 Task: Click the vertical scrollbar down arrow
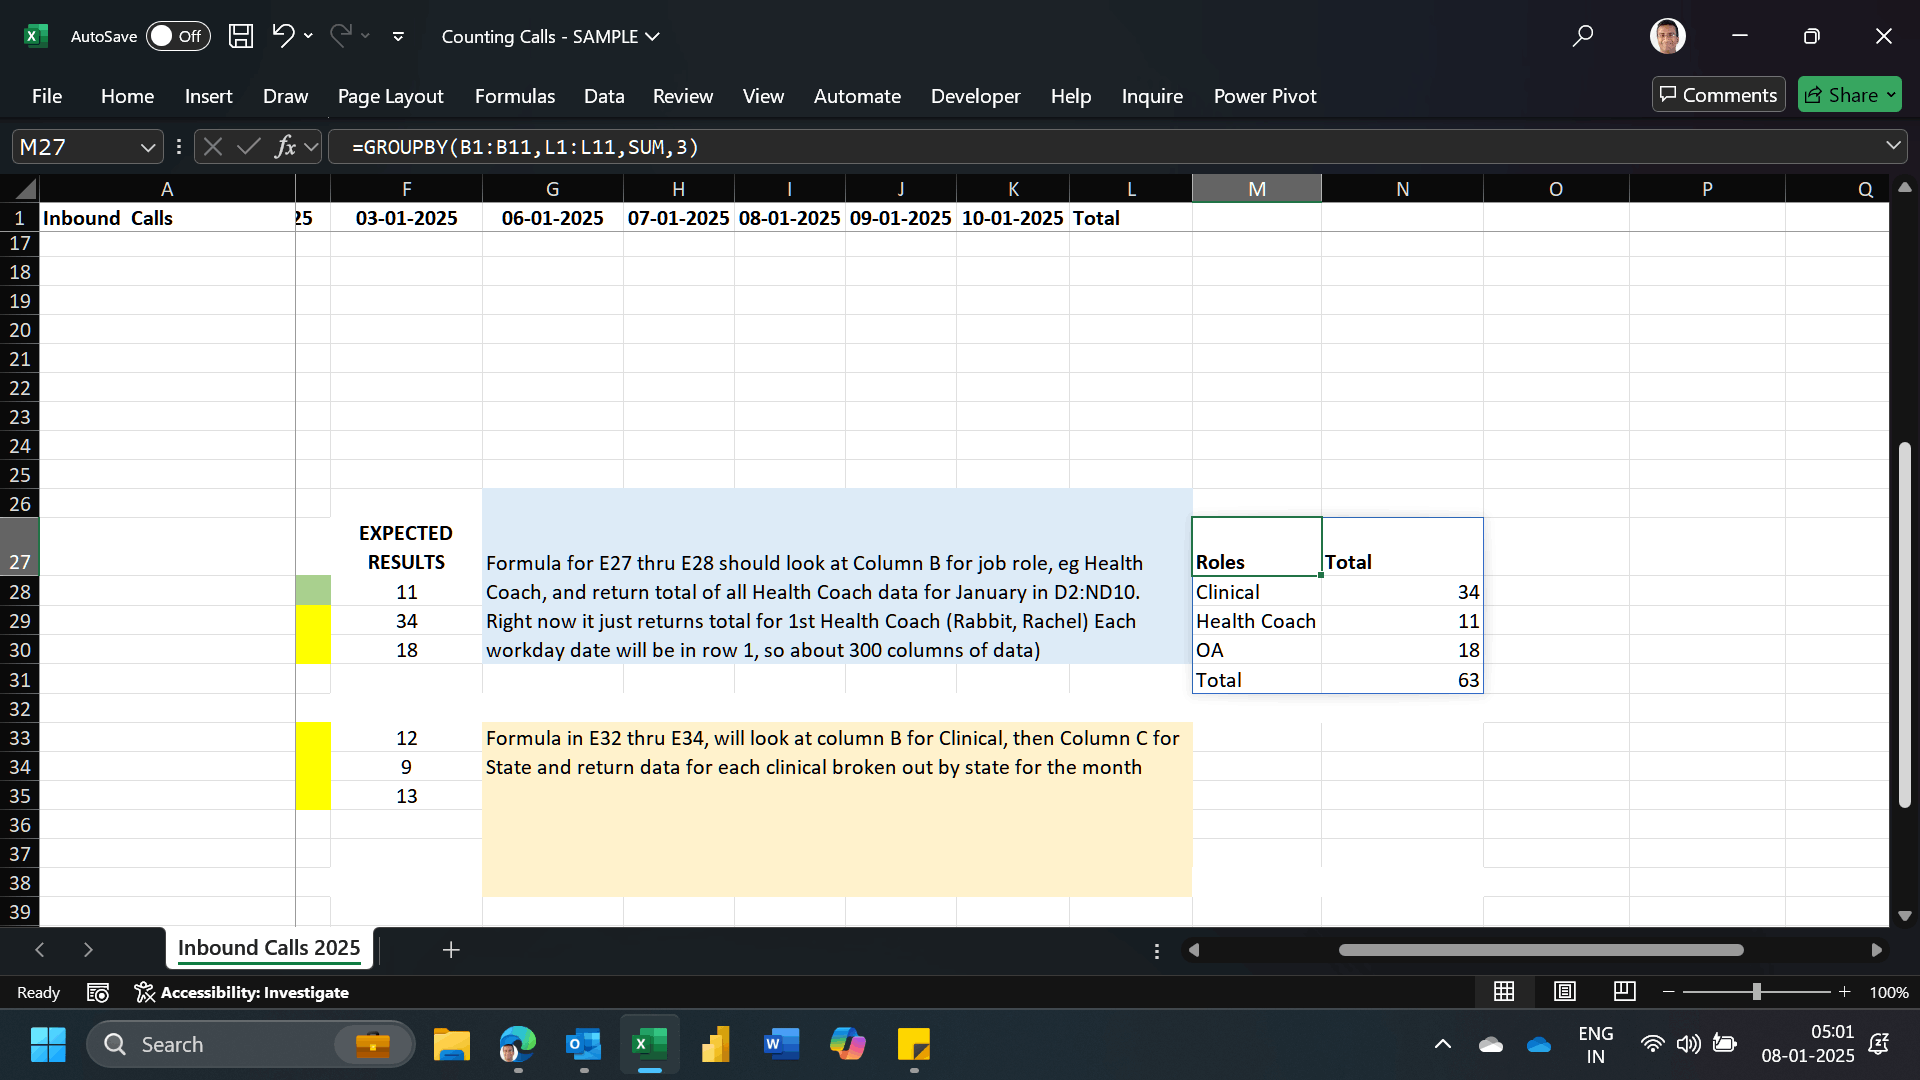point(1904,915)
